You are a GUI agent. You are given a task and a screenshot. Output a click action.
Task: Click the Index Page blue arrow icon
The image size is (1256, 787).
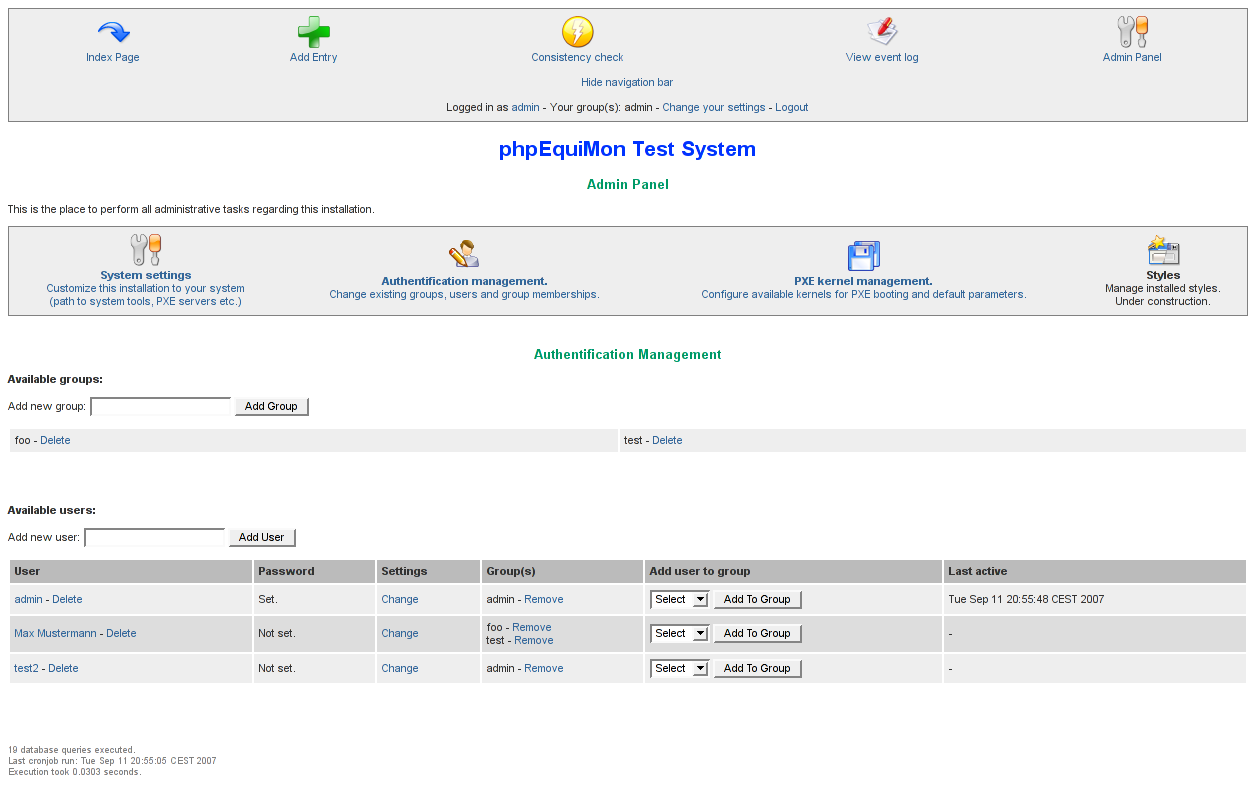pyautogui.click(x=113, y=32)
